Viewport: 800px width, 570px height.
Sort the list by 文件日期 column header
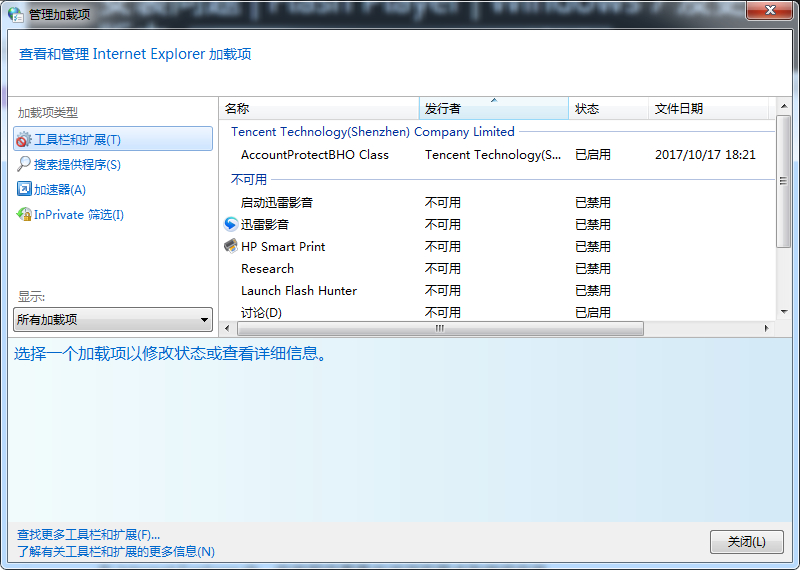(708, 108)
